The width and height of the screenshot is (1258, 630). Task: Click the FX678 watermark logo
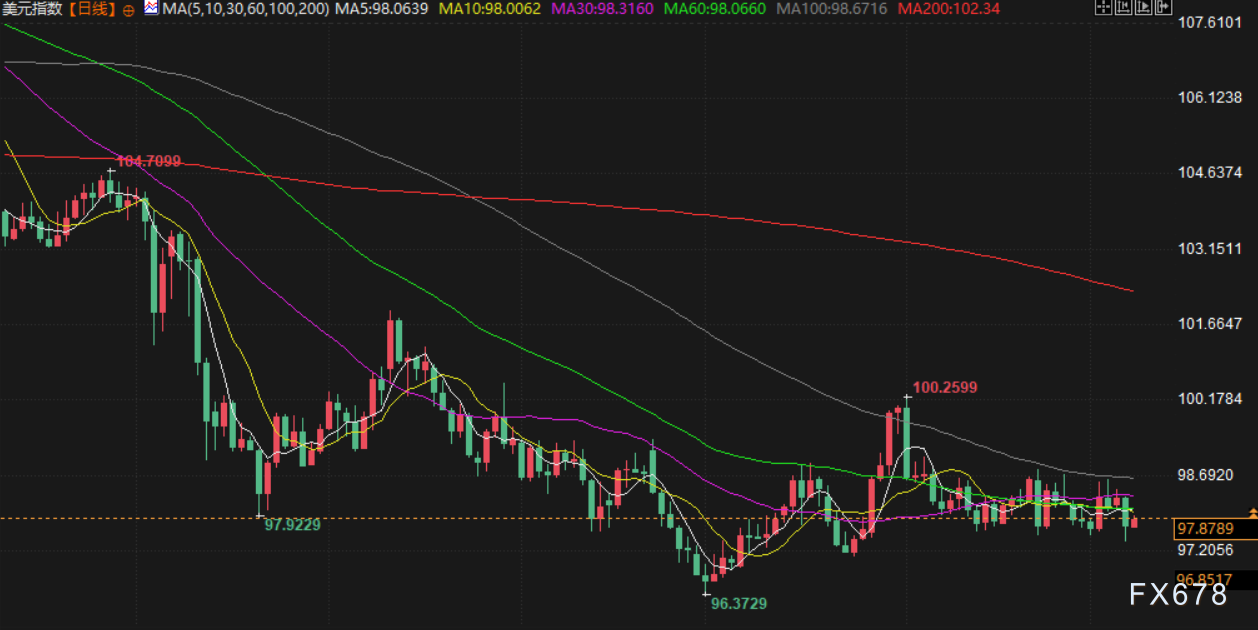1178,595
